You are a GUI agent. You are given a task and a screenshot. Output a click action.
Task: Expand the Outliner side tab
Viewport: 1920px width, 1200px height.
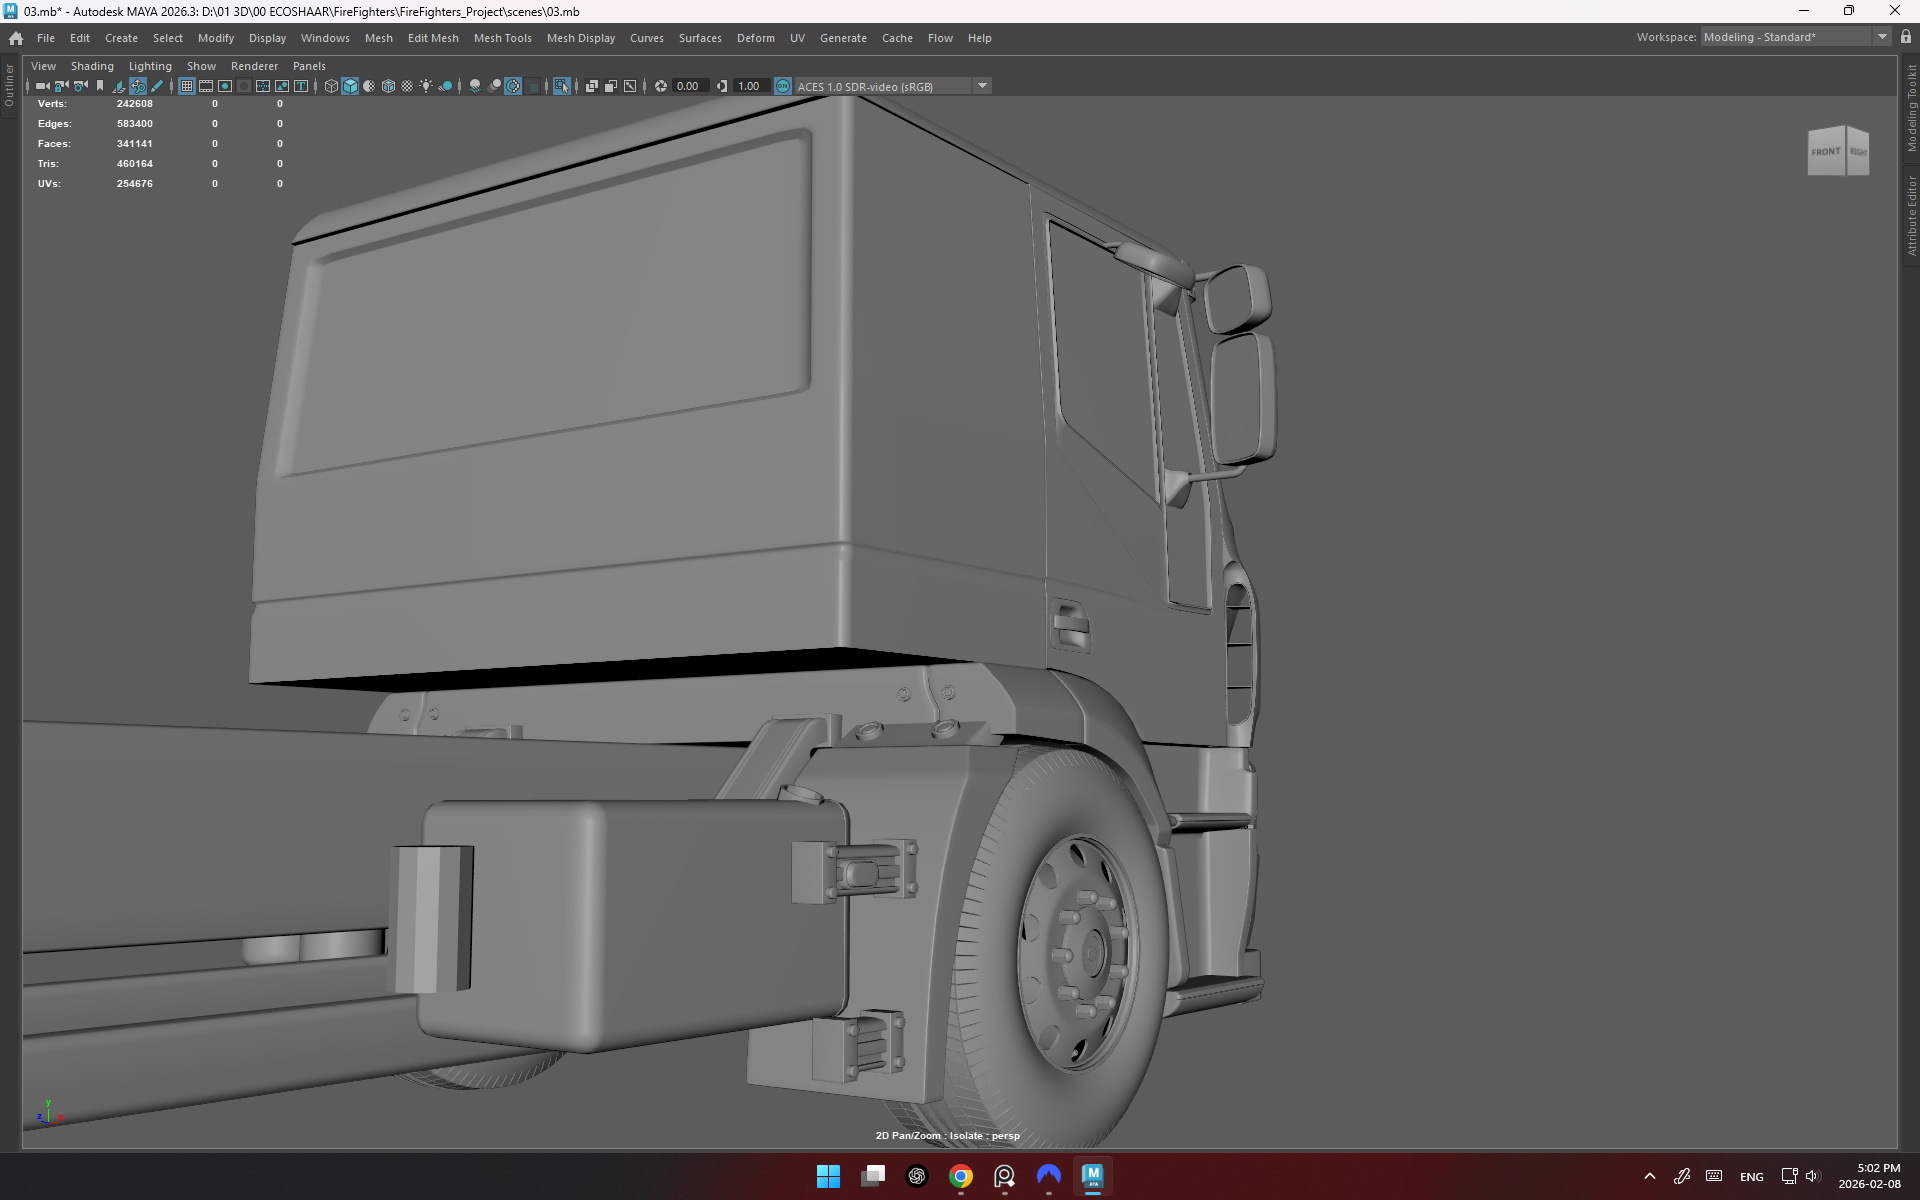pyautogui.click(x=9, y=85)
